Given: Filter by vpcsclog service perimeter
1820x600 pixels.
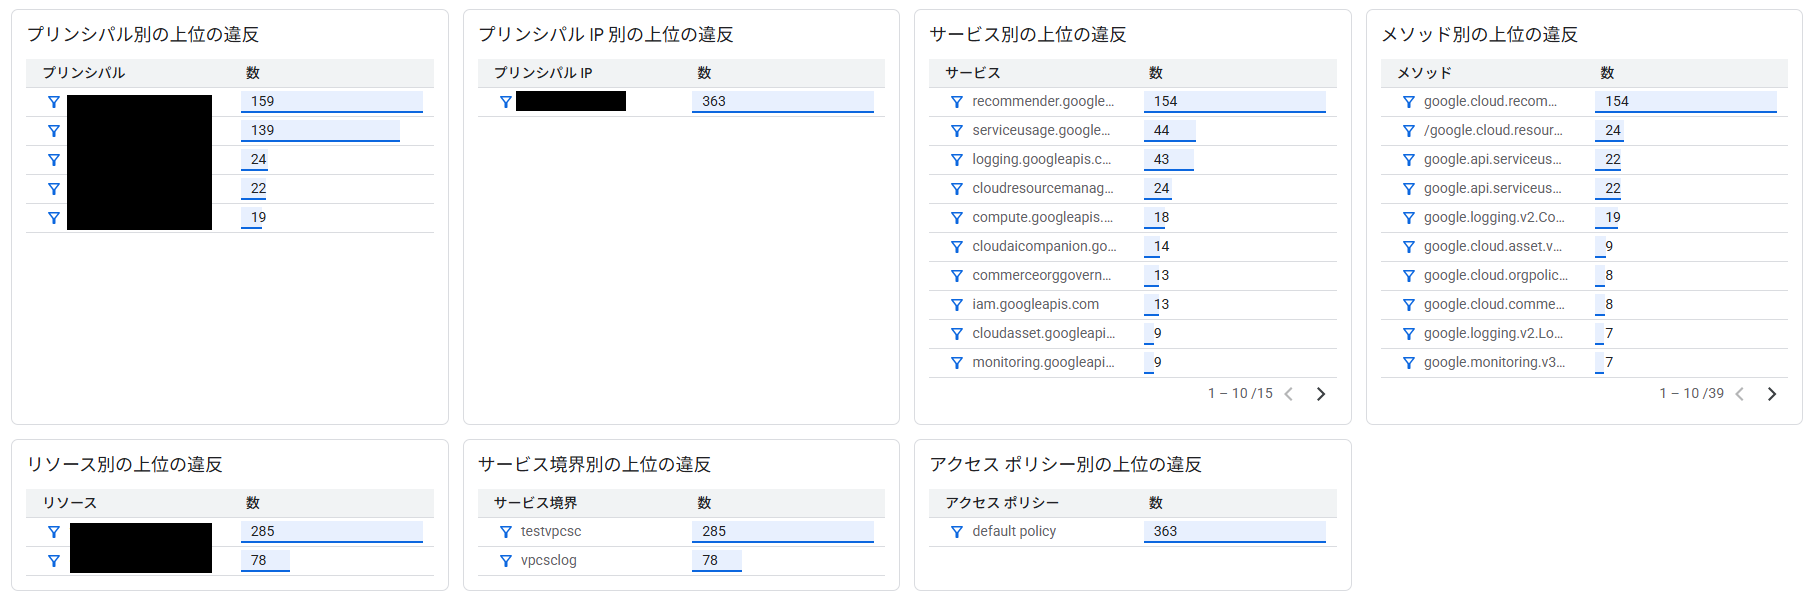Looking at the screenshot, I should coord(506,561).
